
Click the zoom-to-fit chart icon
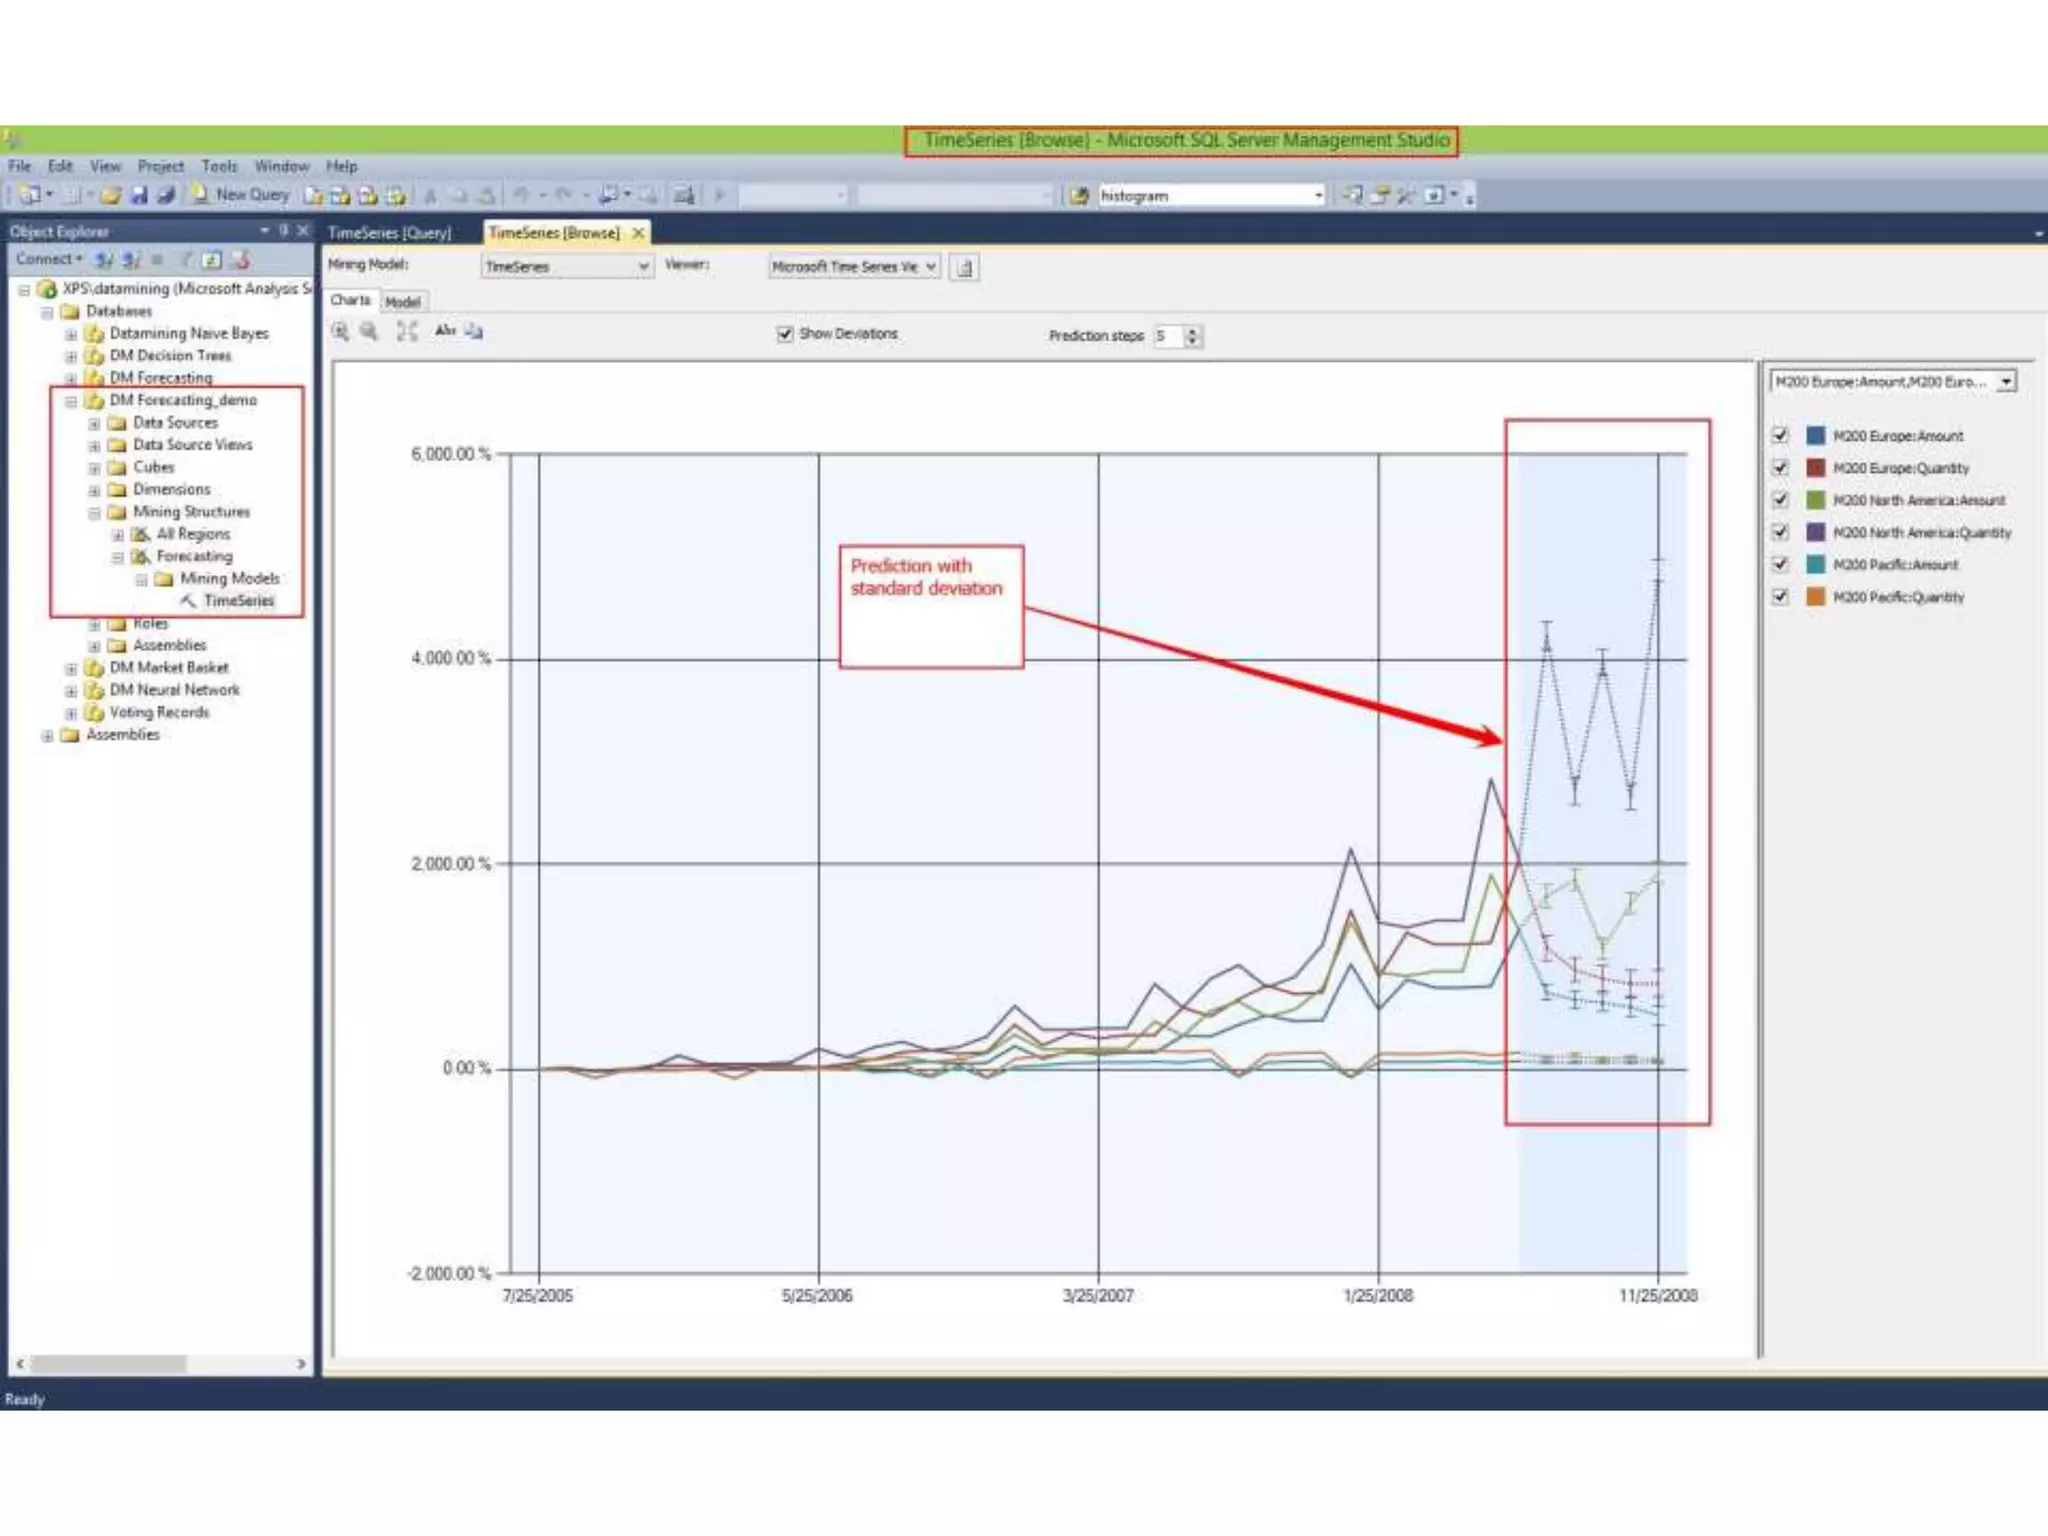pyautogui.click(x=406, y=332)
